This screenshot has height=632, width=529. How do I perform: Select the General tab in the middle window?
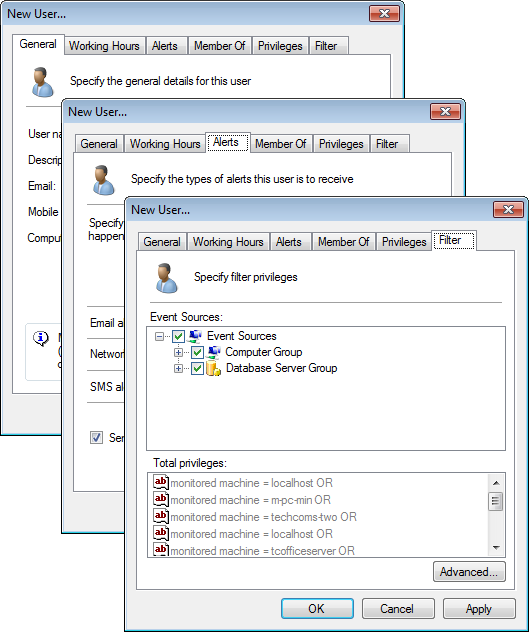[x=99, y=144]
